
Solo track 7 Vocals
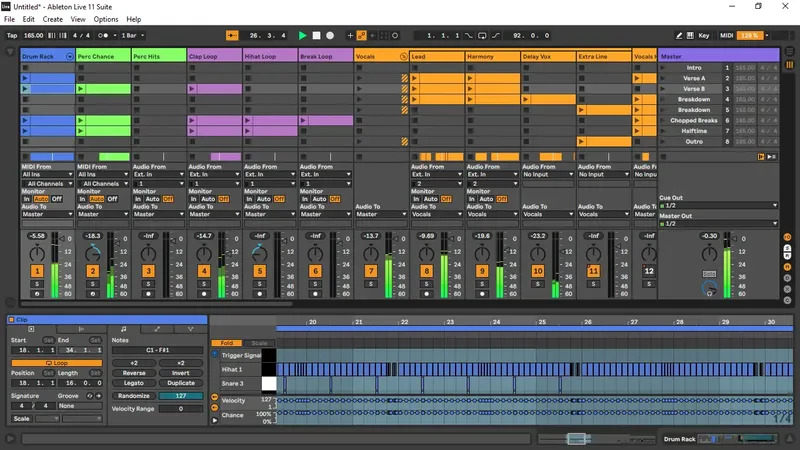(371, 284)
